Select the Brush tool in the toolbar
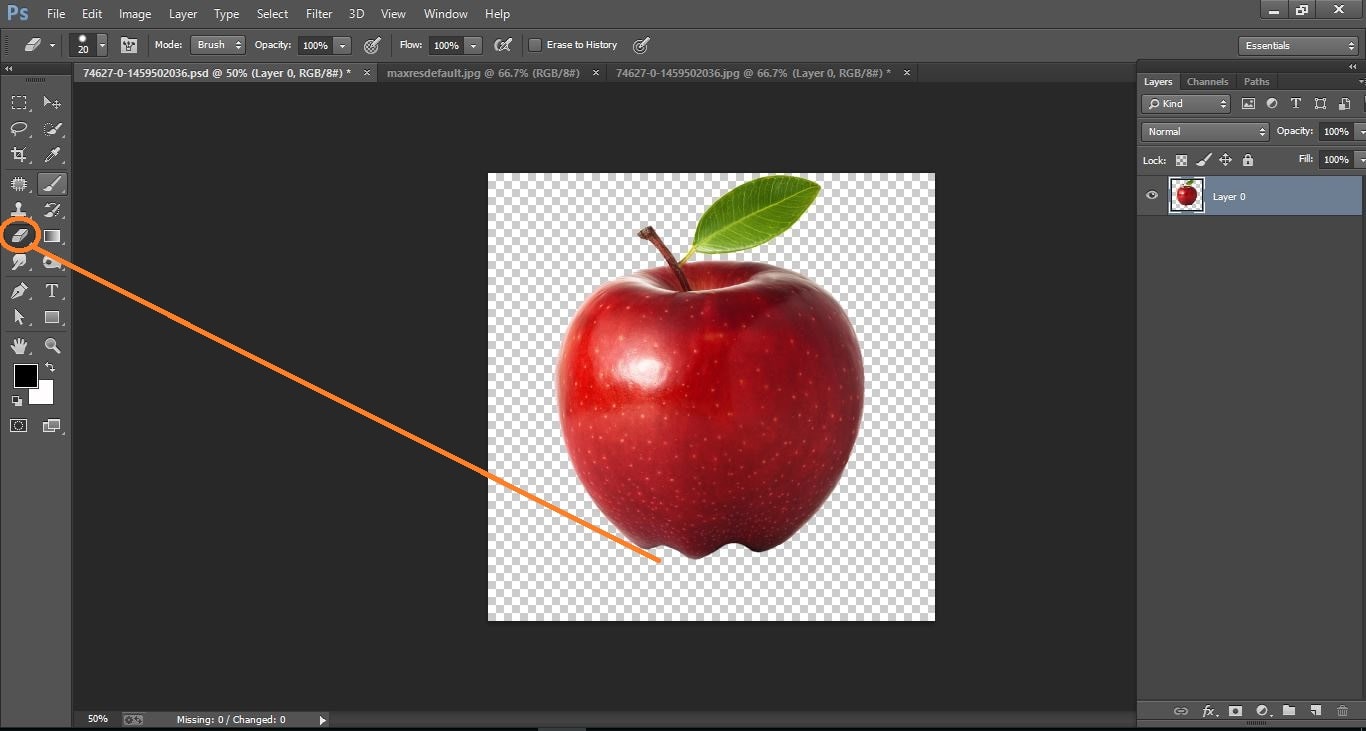1366x731 pixels. tap(52, 184)
